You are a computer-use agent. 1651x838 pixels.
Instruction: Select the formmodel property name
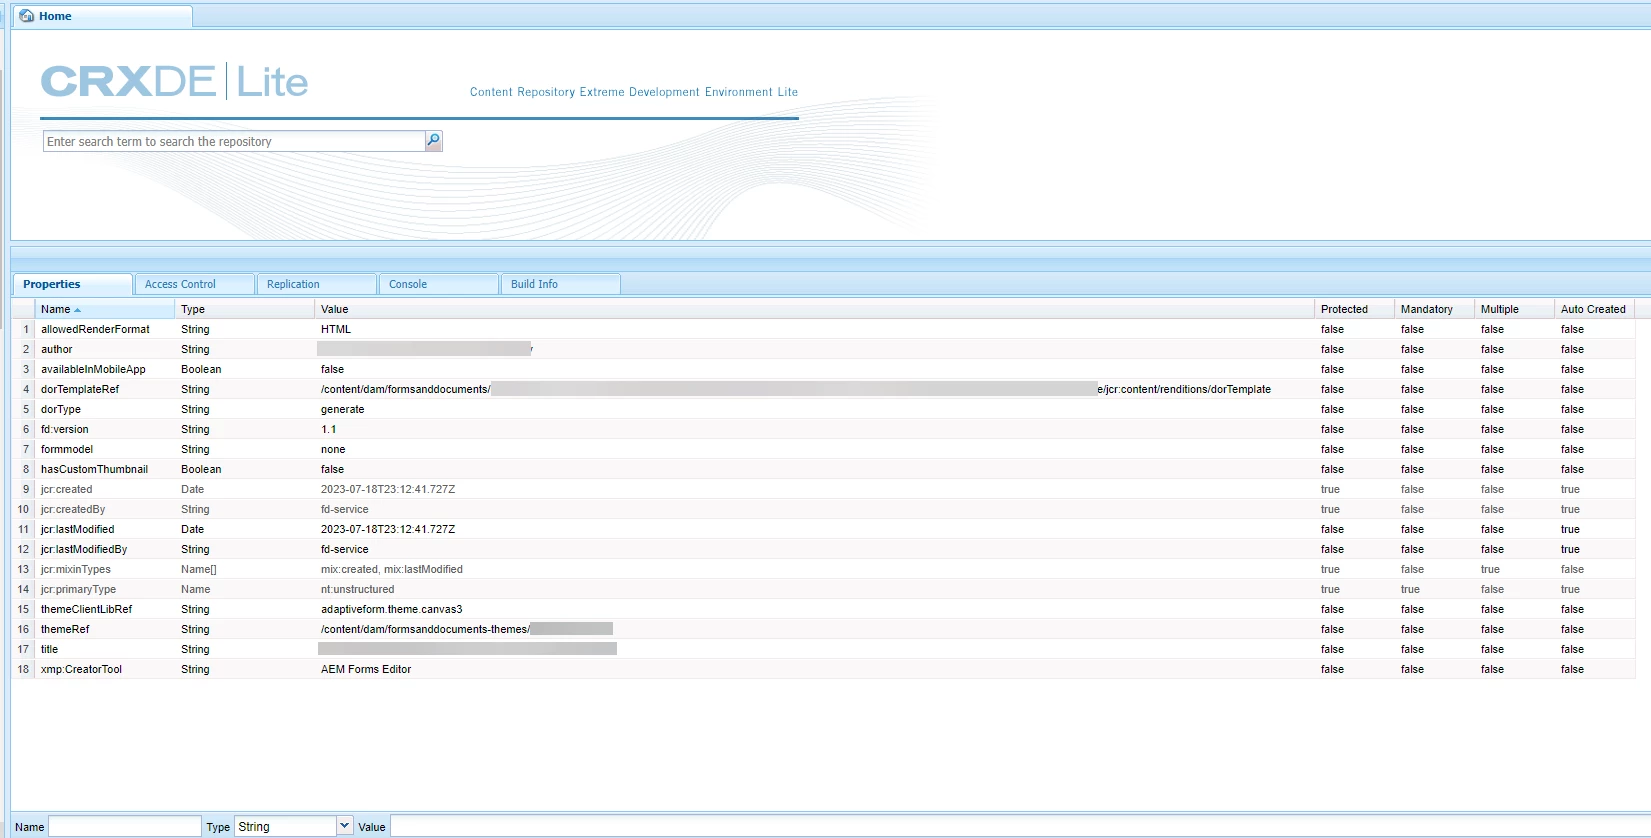click(67, 449)
